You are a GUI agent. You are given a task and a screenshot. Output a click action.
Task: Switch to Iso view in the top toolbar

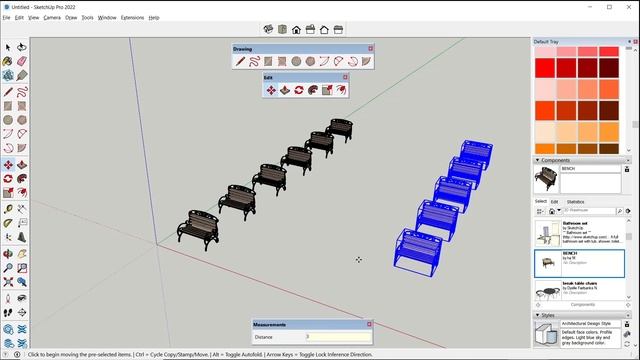coord(268,29)
